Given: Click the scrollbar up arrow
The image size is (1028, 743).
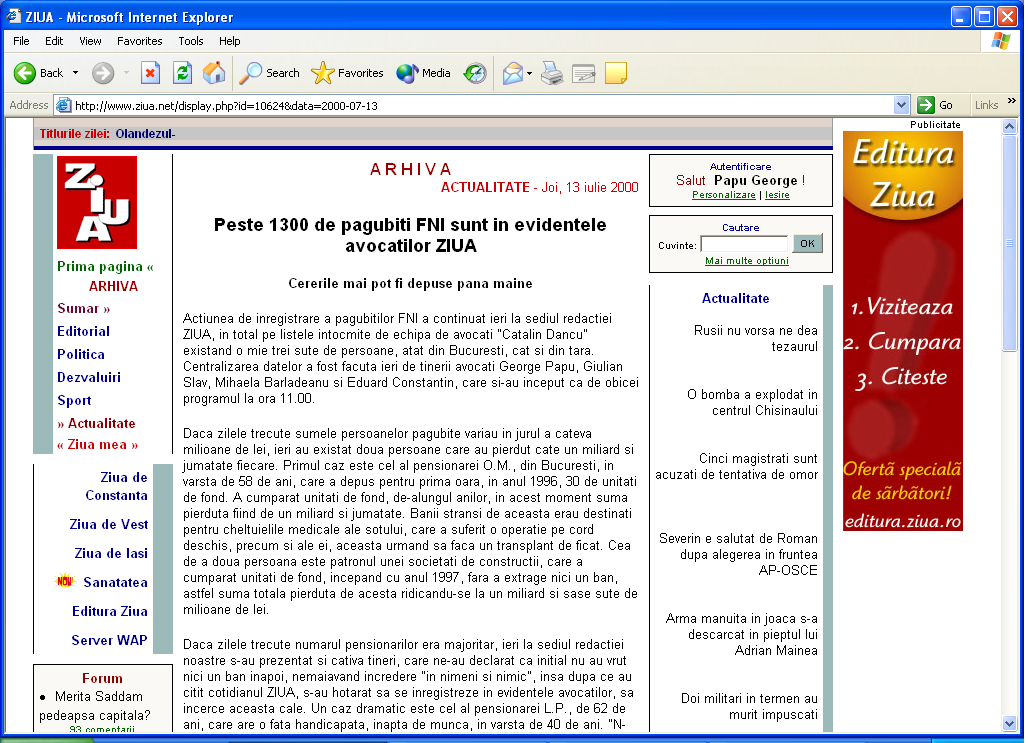Looking at the screenshot, I should [x=1010, y=126].
